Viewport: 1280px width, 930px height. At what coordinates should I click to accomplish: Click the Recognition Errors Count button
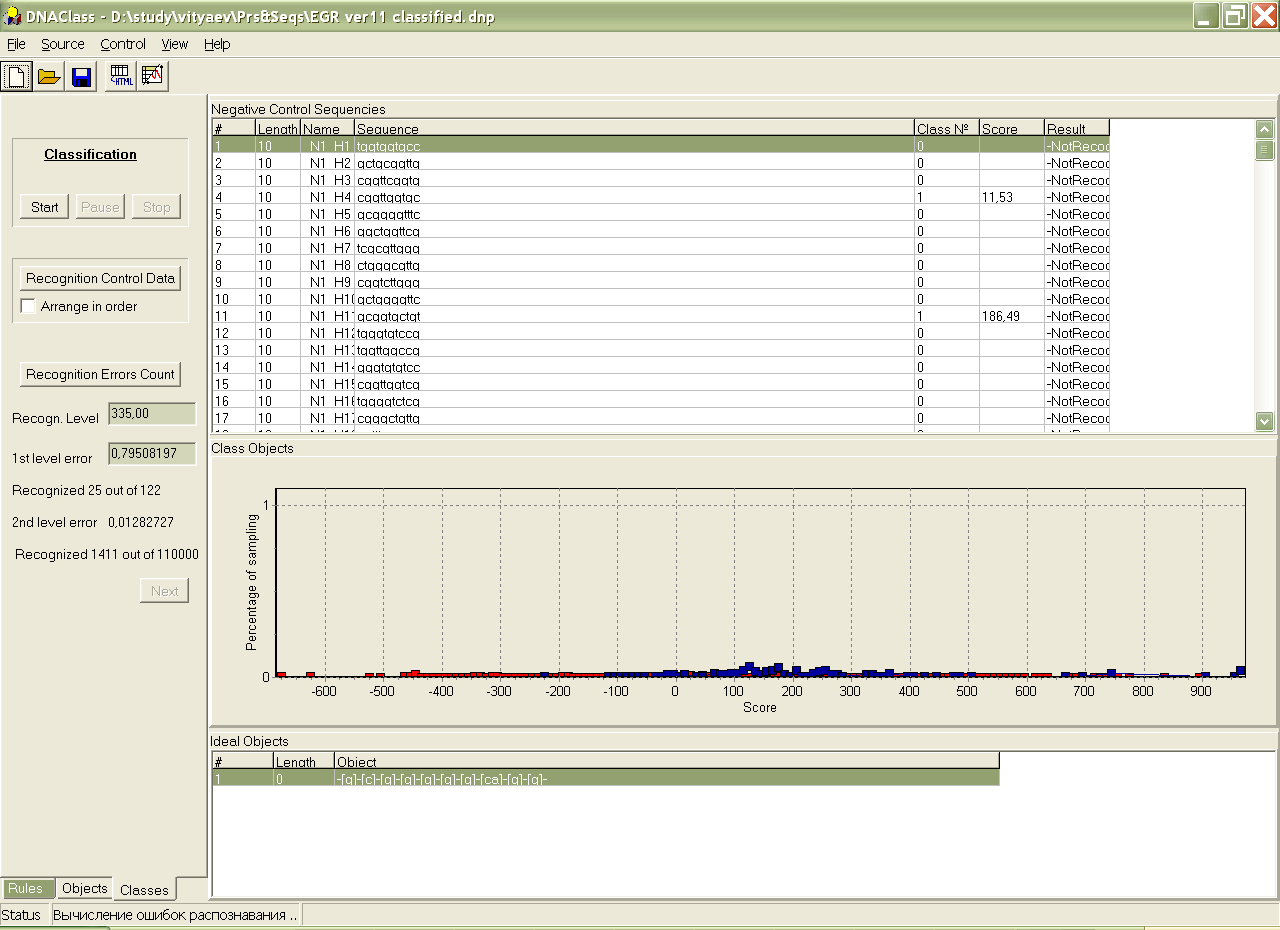(x=100, y=374)
